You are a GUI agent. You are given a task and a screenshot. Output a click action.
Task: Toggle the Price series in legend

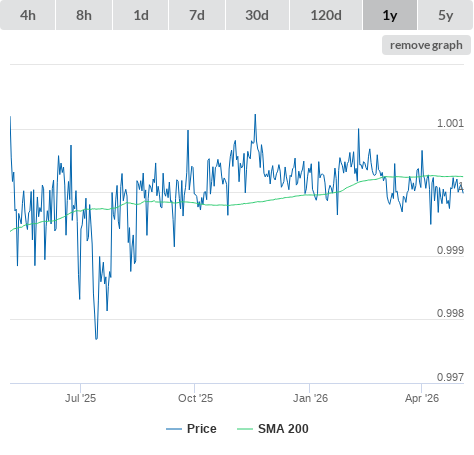coord(202,429)
